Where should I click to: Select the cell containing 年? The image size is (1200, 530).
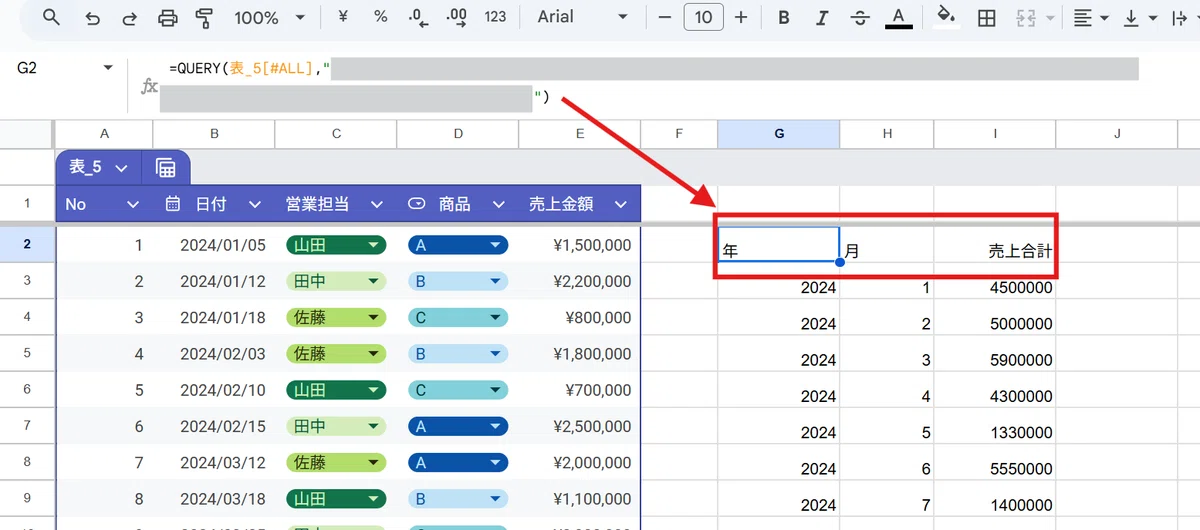pyautogui.click(x=778, y=245)
